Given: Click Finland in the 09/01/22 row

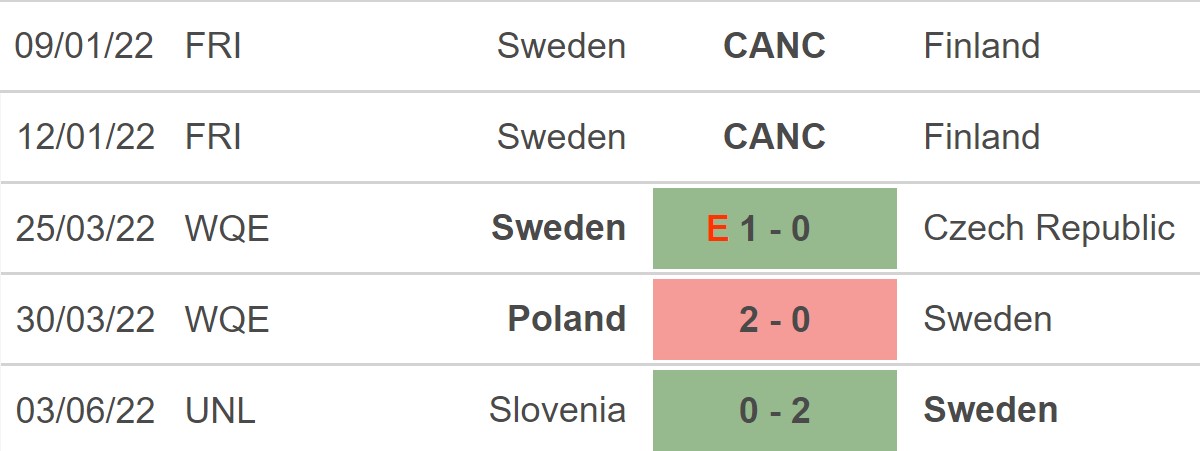Looking at the screenshot, I should [982, 46].
